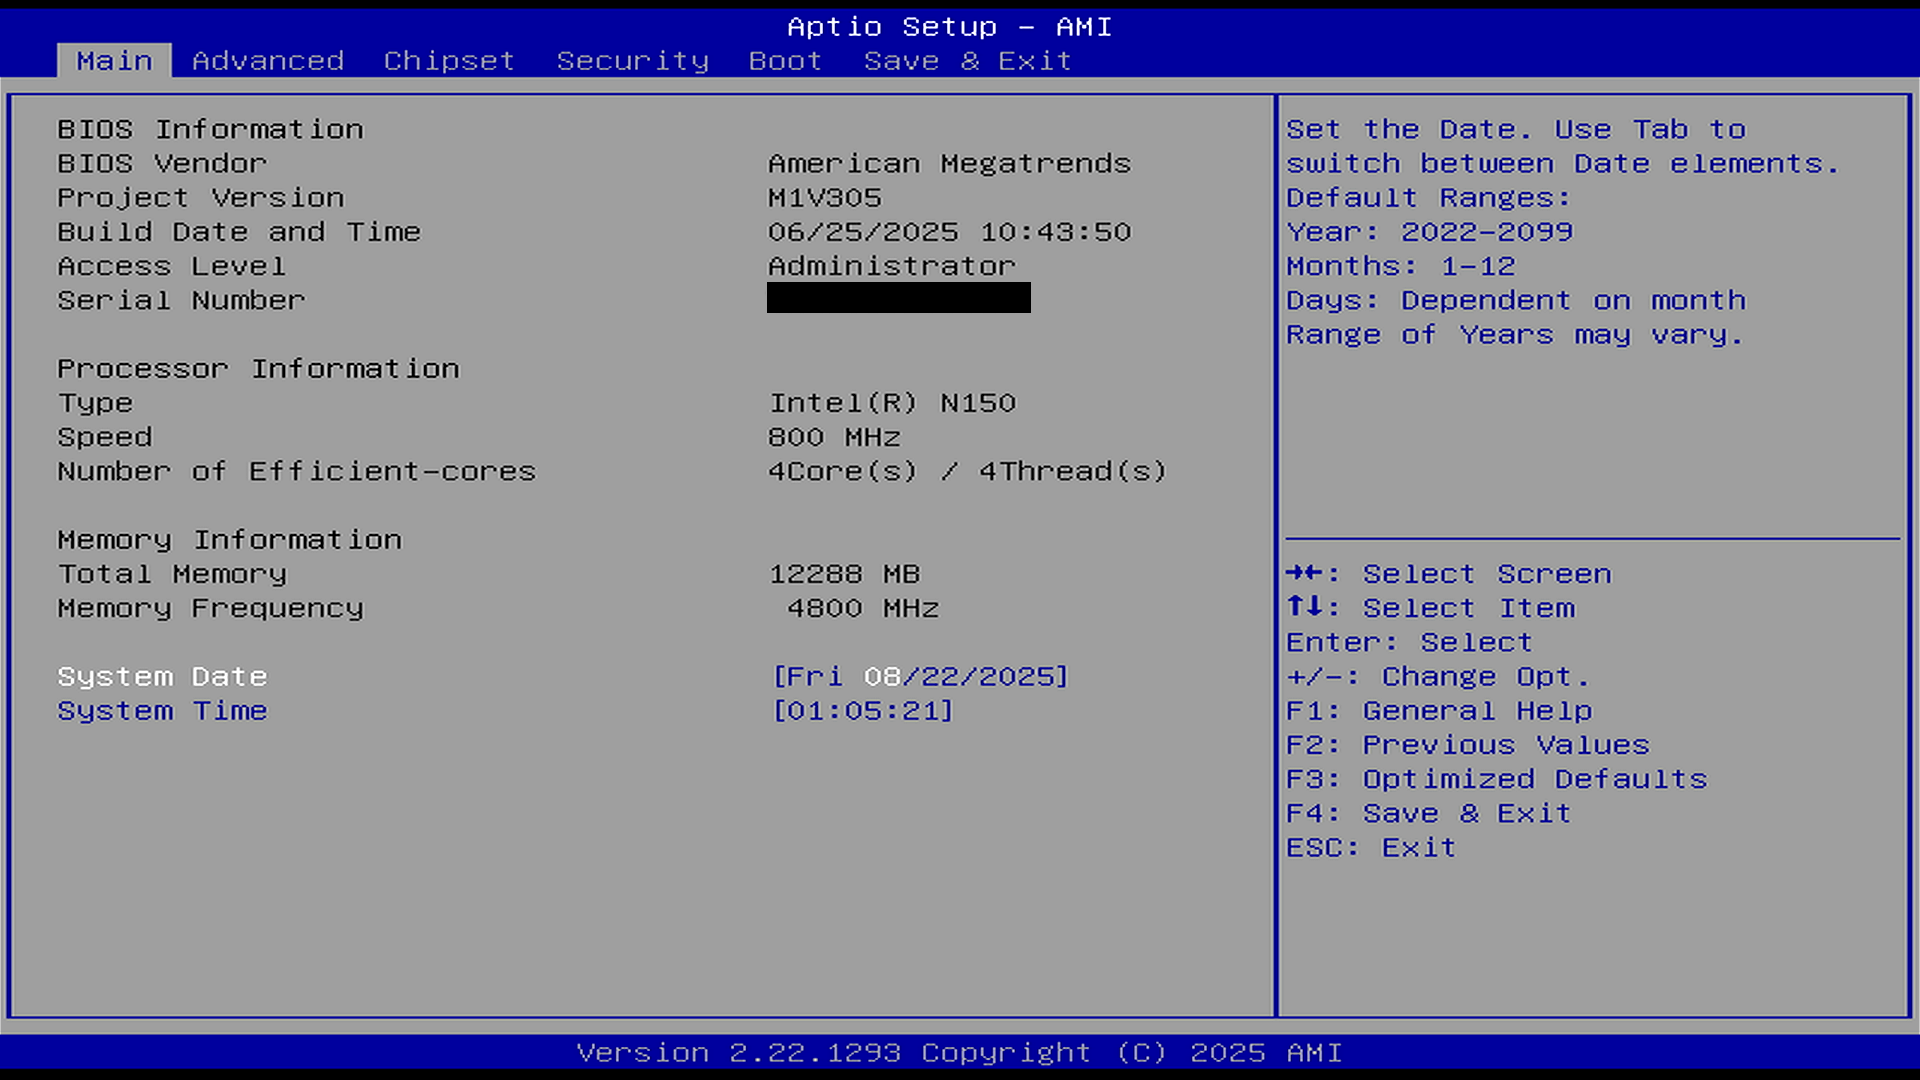
Task: Click the Total Memory 12288 MB value
Action: pyautogui.click(x=844, y=574)
